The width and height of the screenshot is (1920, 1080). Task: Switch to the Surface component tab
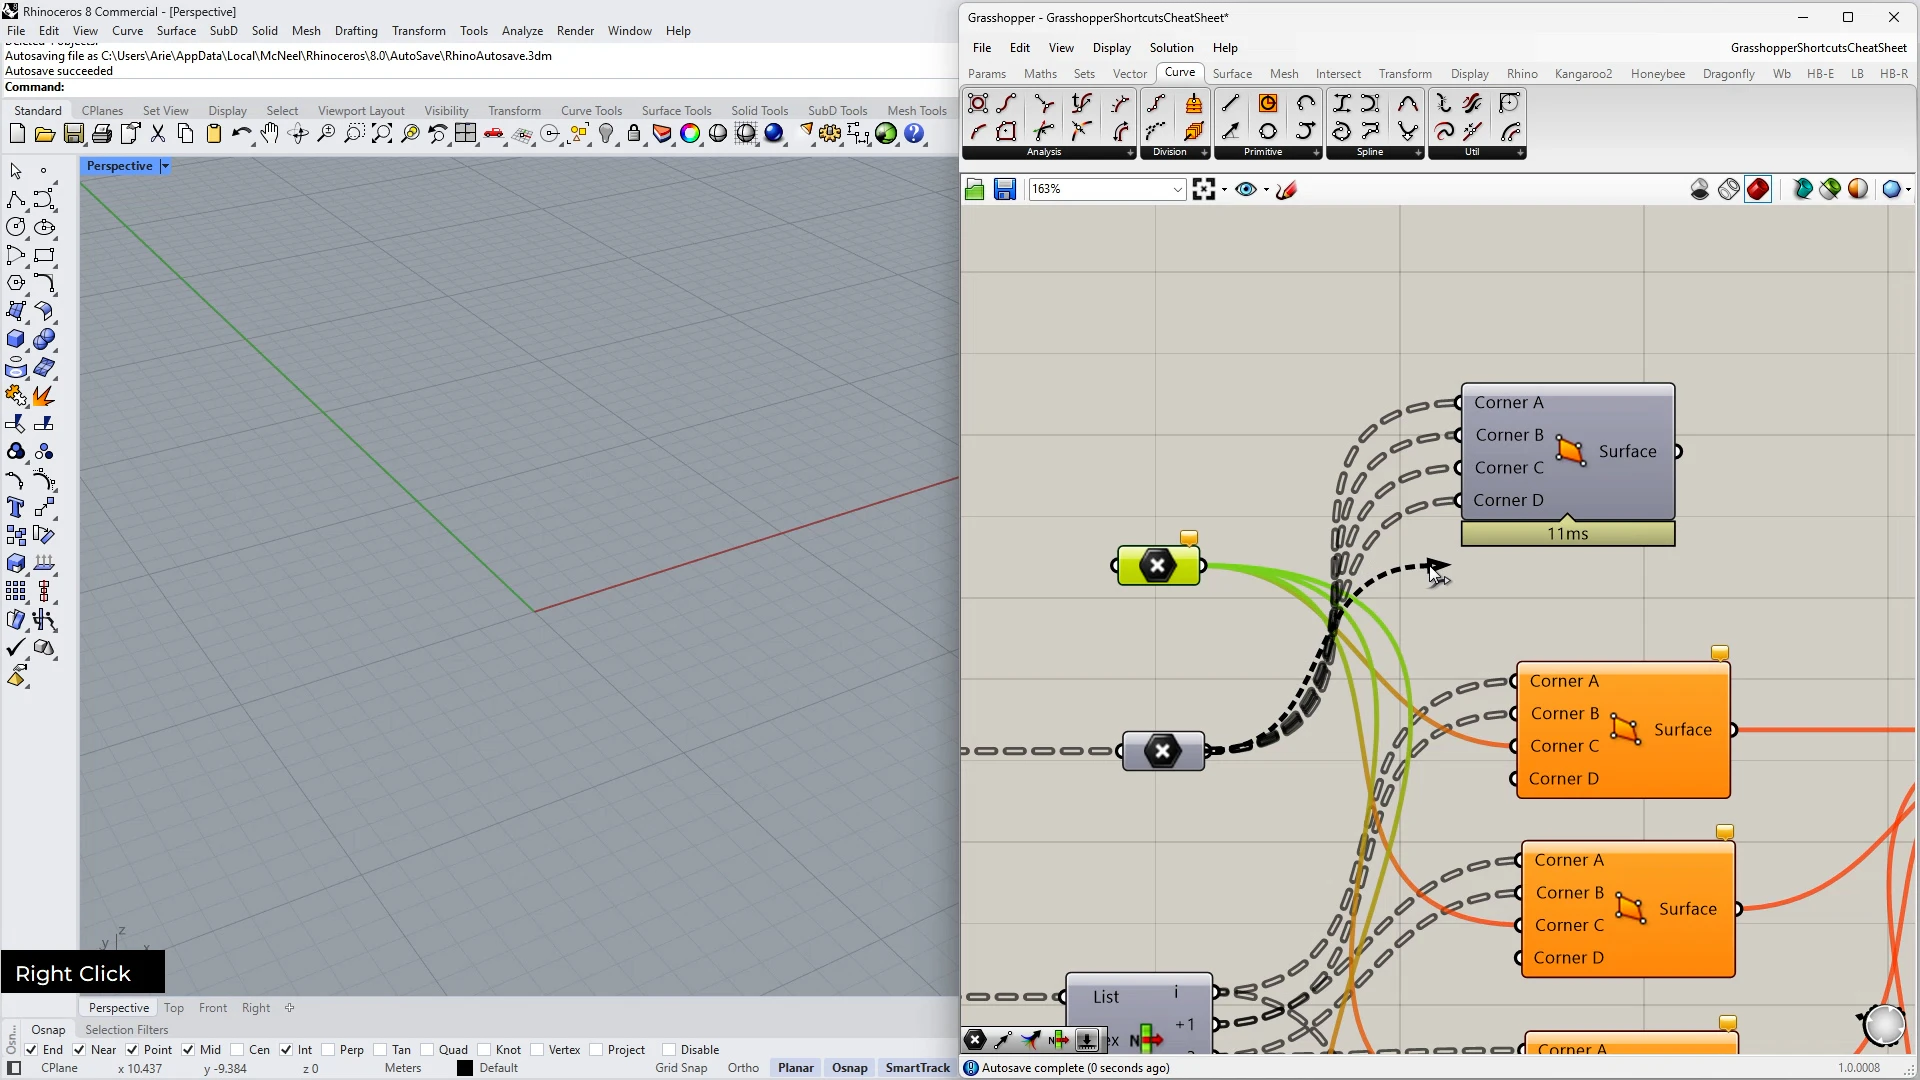click(x=1232, y=73)
